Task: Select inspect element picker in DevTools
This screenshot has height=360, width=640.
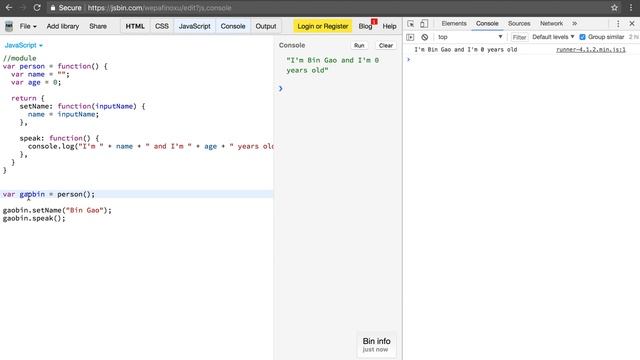Action: pos(411,24)
